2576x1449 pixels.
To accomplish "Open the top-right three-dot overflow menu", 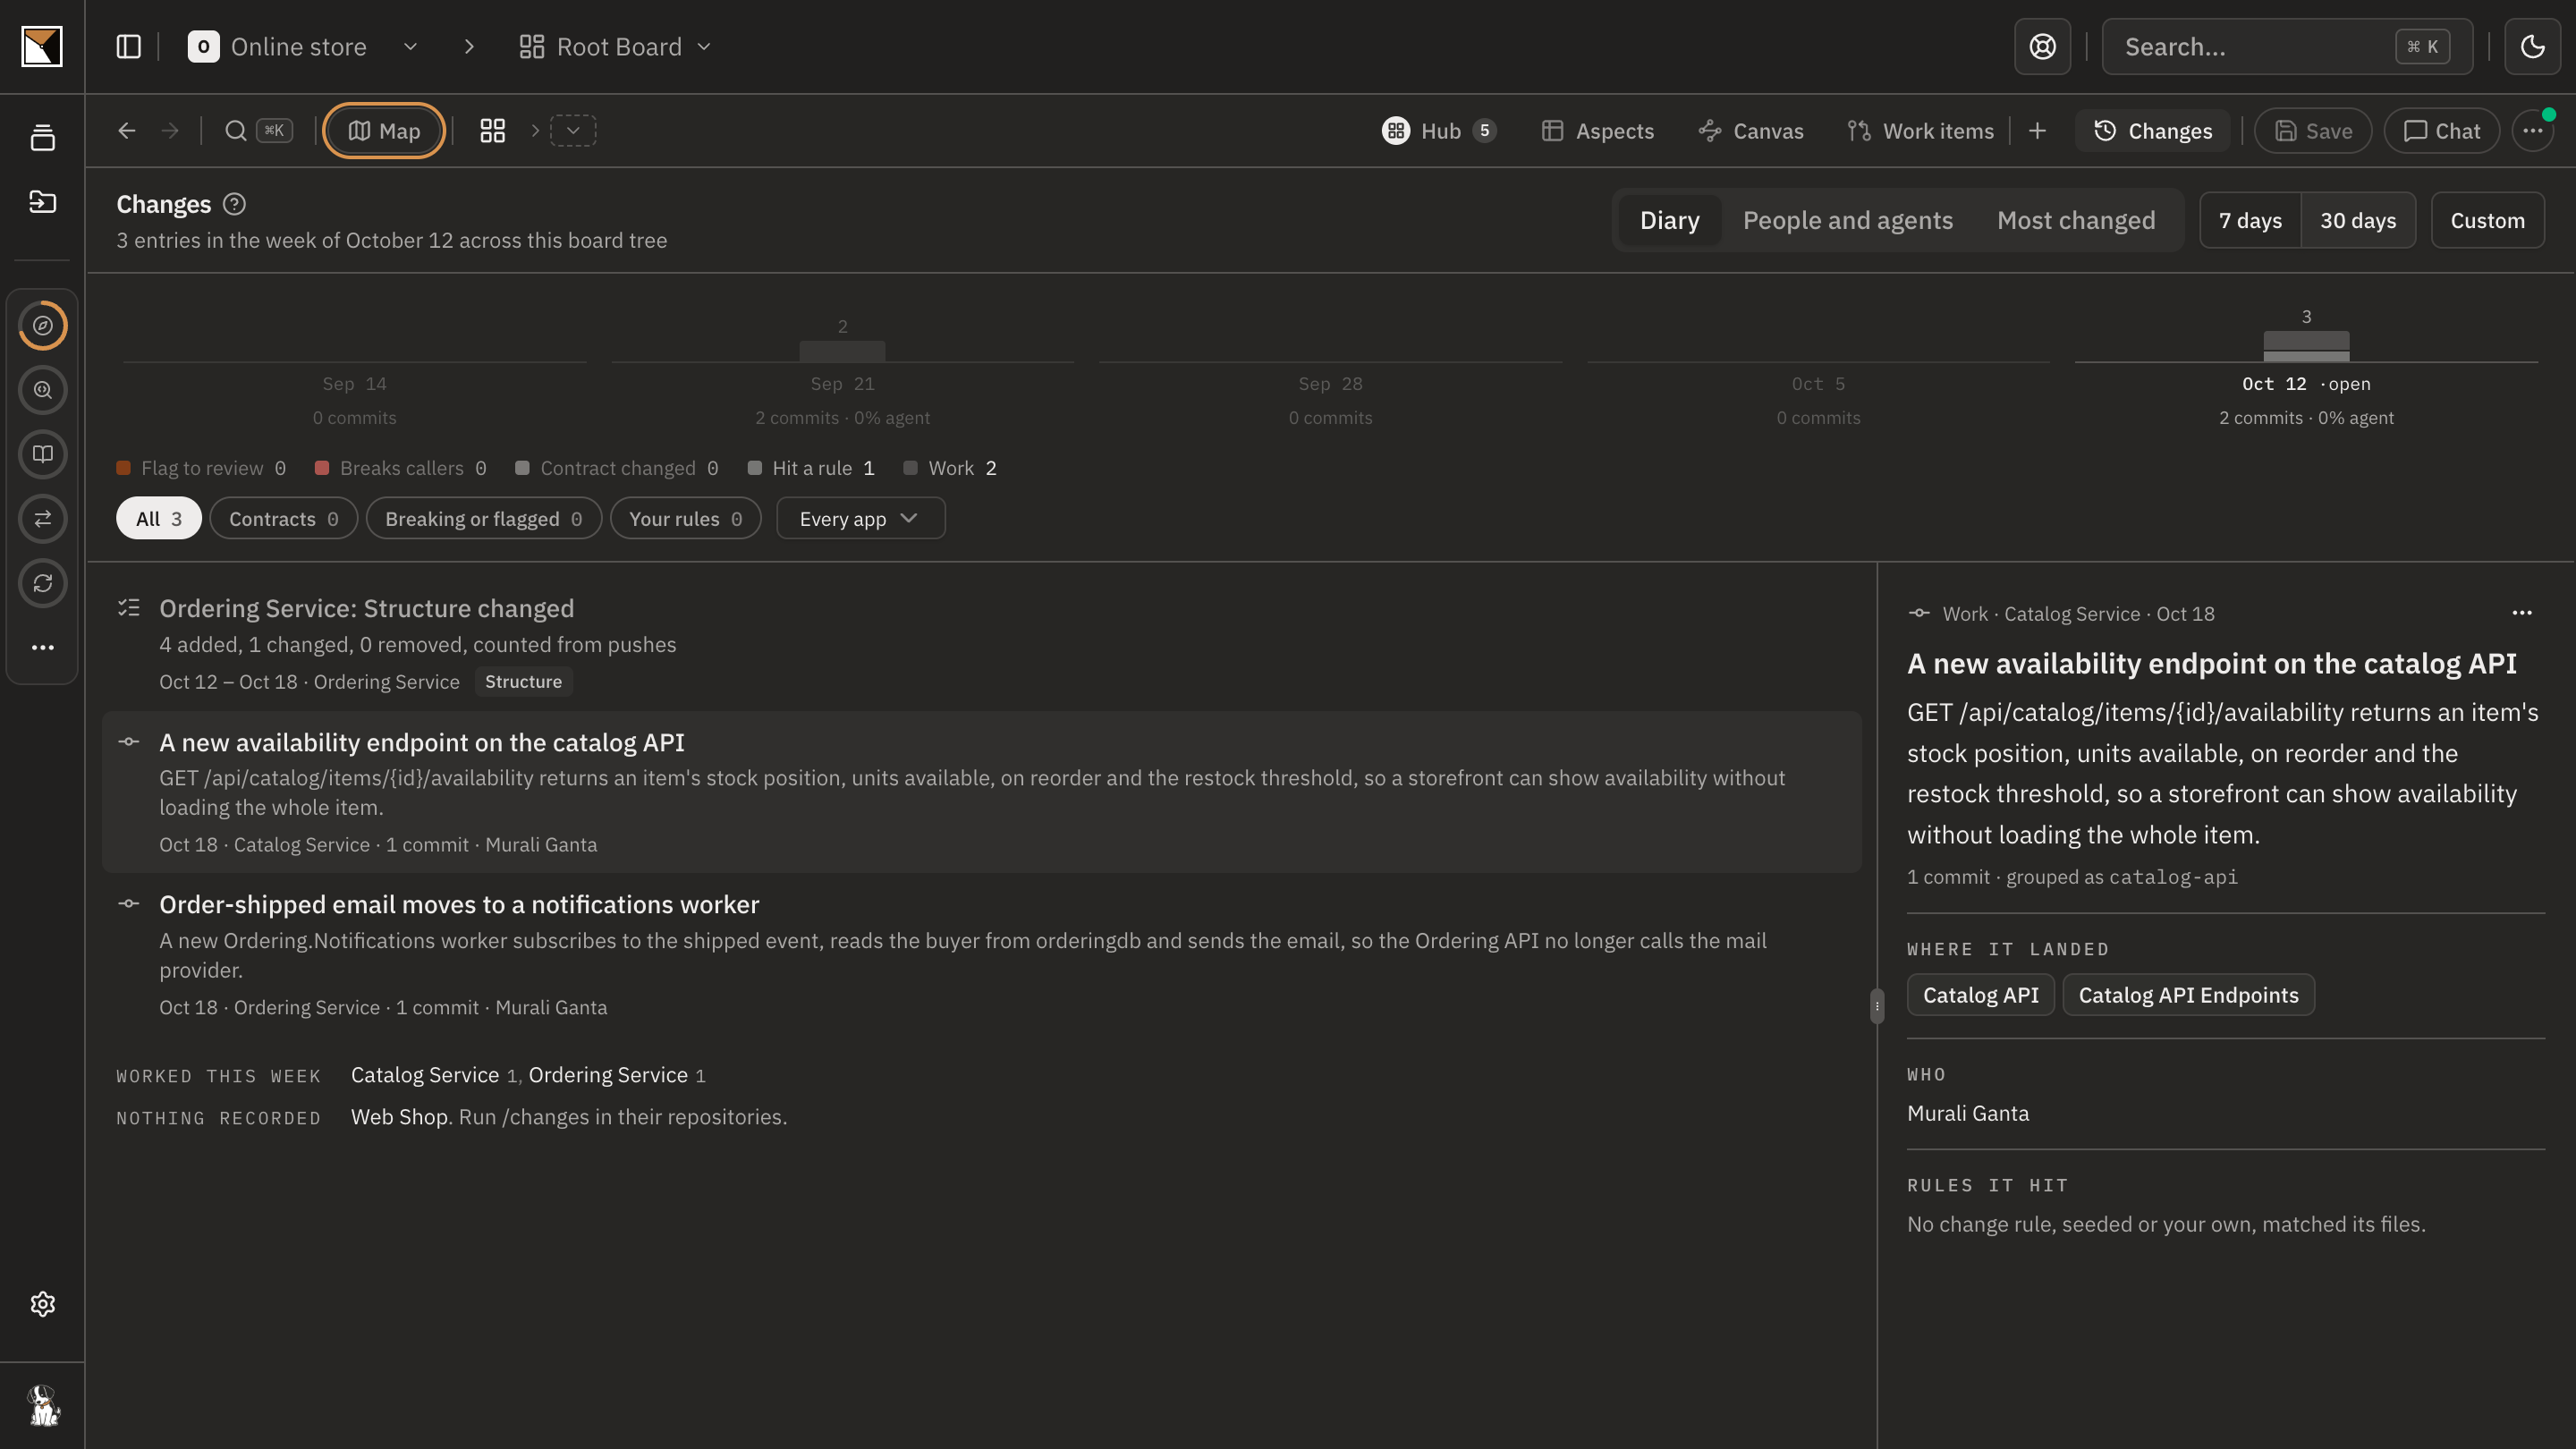I will [x=2532, y=131].
